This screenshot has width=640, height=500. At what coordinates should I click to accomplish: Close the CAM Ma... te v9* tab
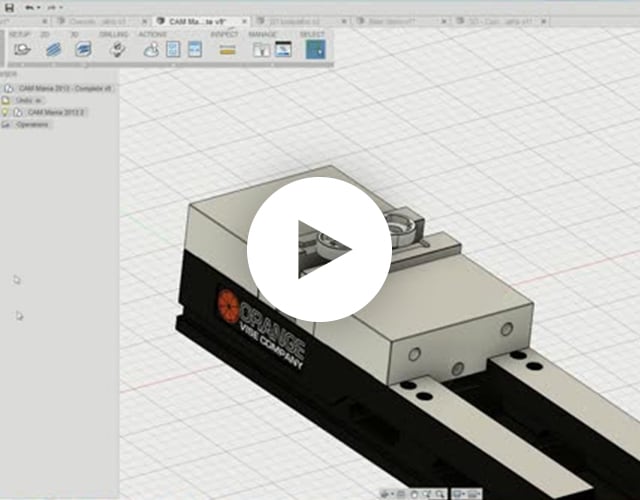point(244,21)
